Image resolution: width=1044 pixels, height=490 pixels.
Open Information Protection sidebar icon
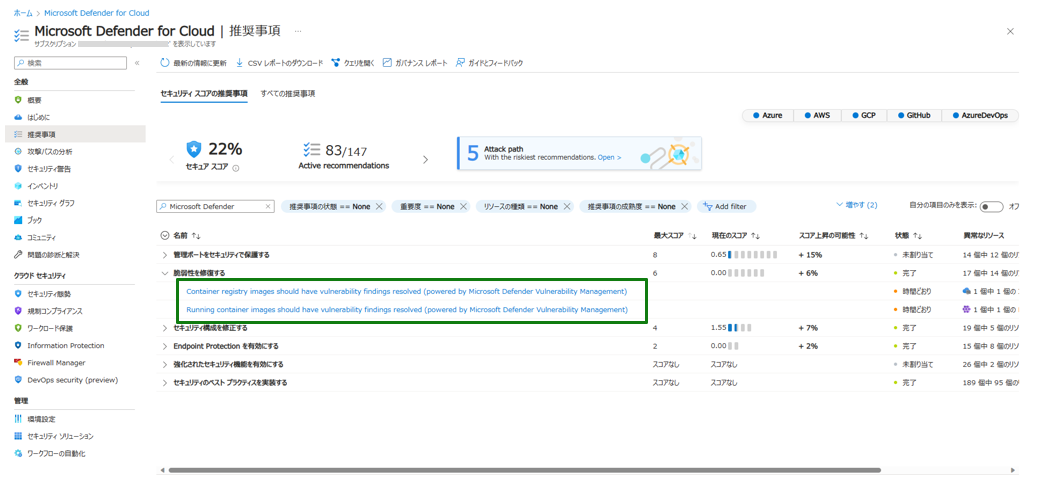(x=19, y=346)
